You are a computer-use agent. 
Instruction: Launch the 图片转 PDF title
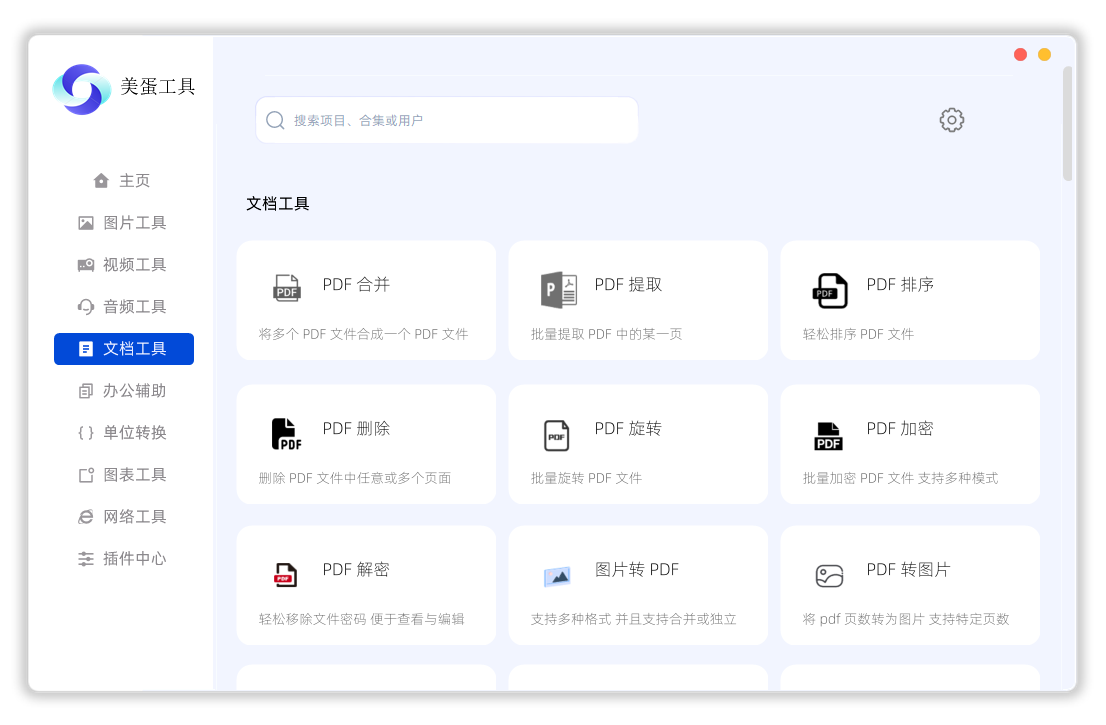click(637, 569)
